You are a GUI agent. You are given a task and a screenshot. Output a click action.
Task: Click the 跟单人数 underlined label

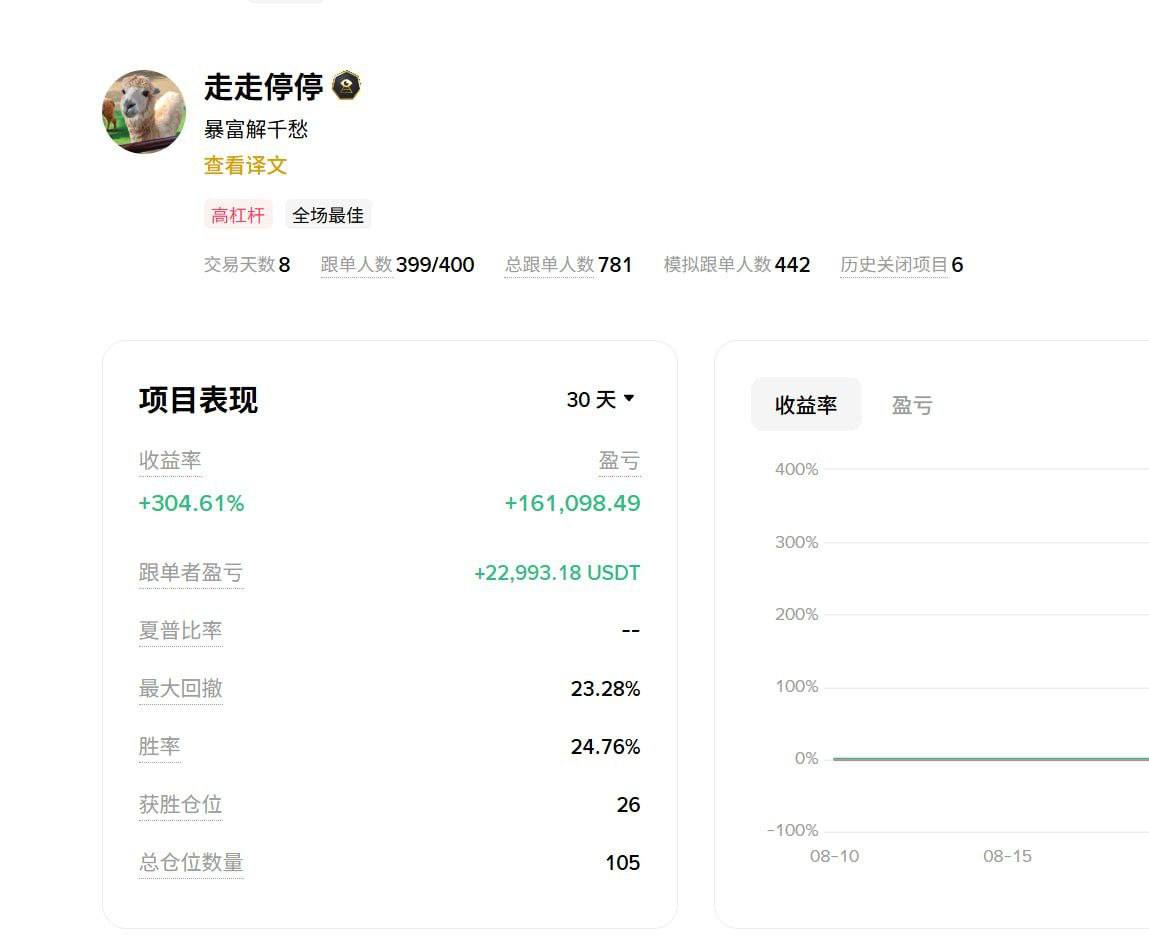355,264
